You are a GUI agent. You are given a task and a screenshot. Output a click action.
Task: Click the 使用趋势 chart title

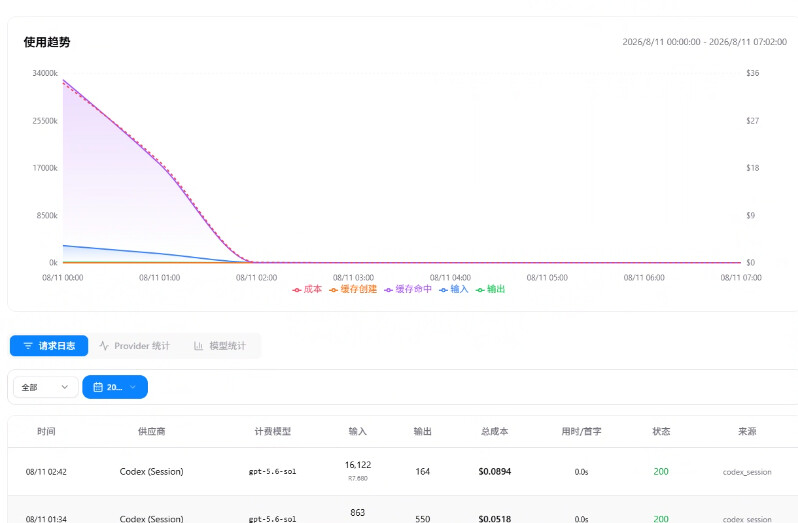pos(47,42)
